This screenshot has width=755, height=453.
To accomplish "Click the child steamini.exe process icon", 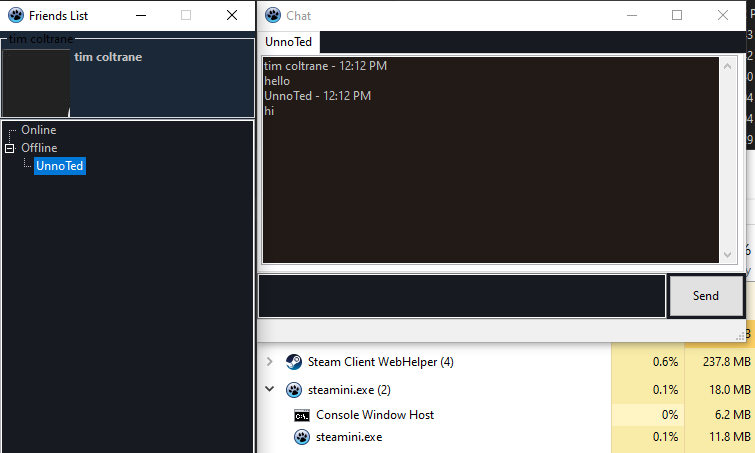I will pos(302,437).
